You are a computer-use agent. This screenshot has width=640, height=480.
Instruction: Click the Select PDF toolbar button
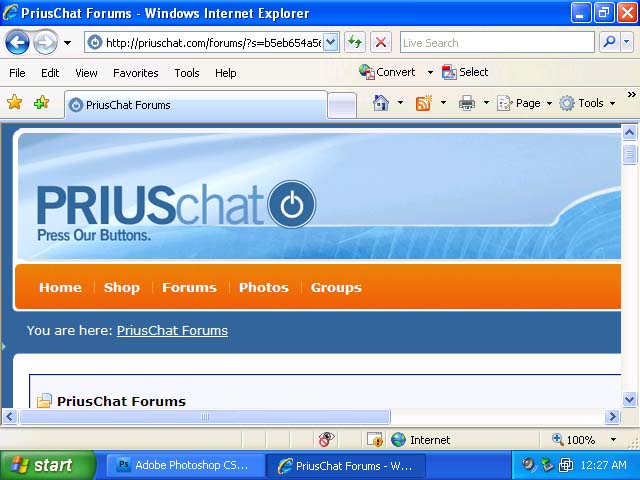point(465,72)
